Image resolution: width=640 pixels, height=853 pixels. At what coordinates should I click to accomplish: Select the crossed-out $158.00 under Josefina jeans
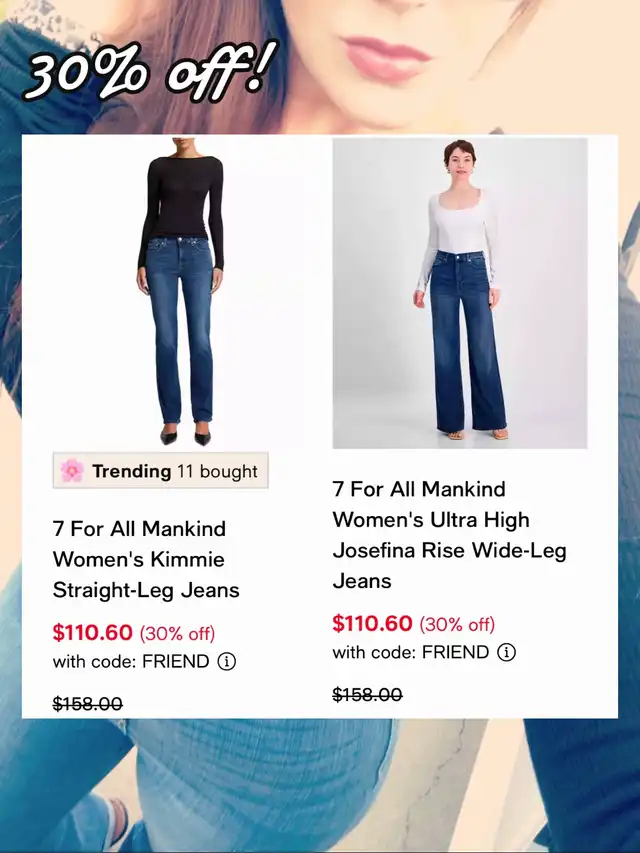click(x=367, y=694)
